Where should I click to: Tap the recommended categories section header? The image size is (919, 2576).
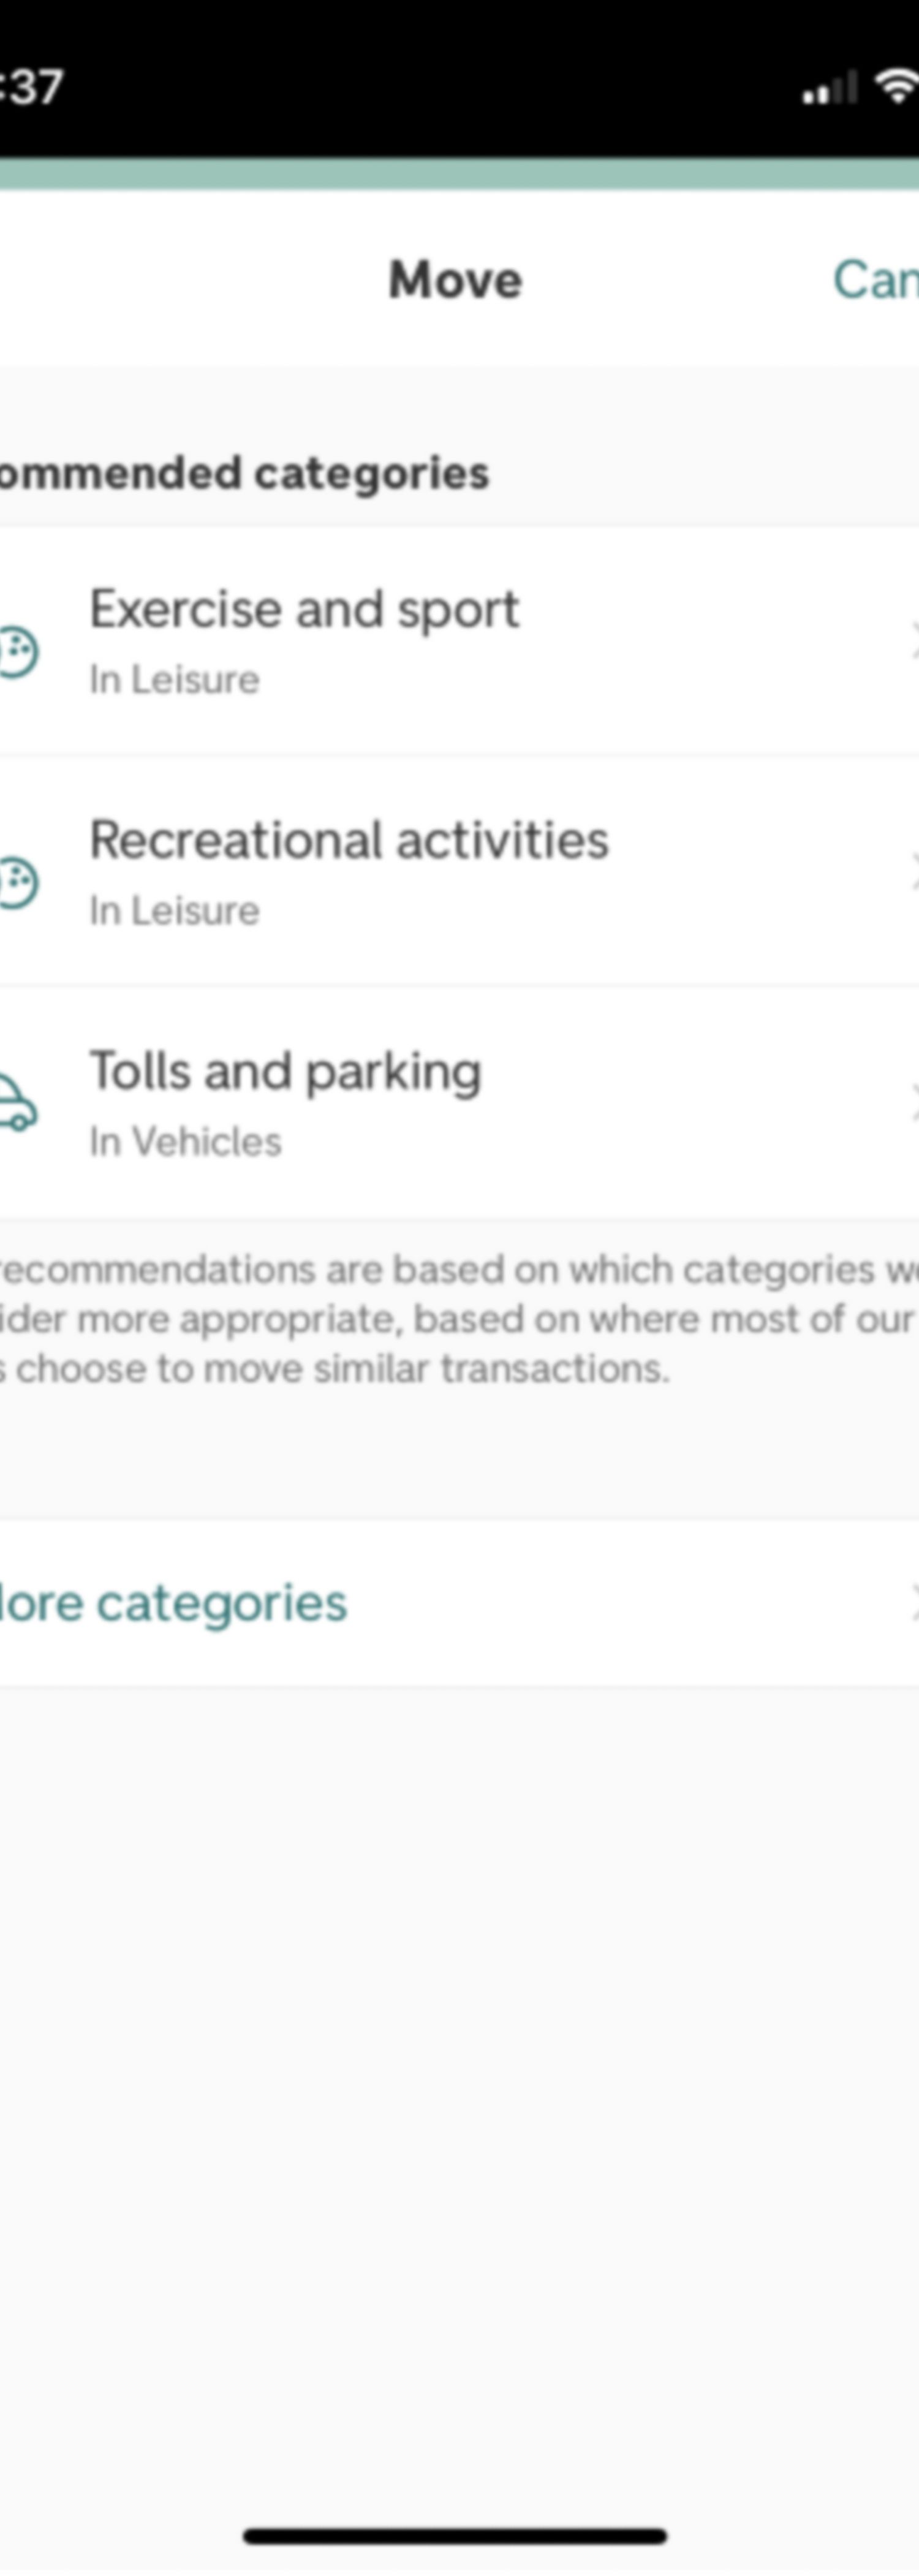[244, 473]
